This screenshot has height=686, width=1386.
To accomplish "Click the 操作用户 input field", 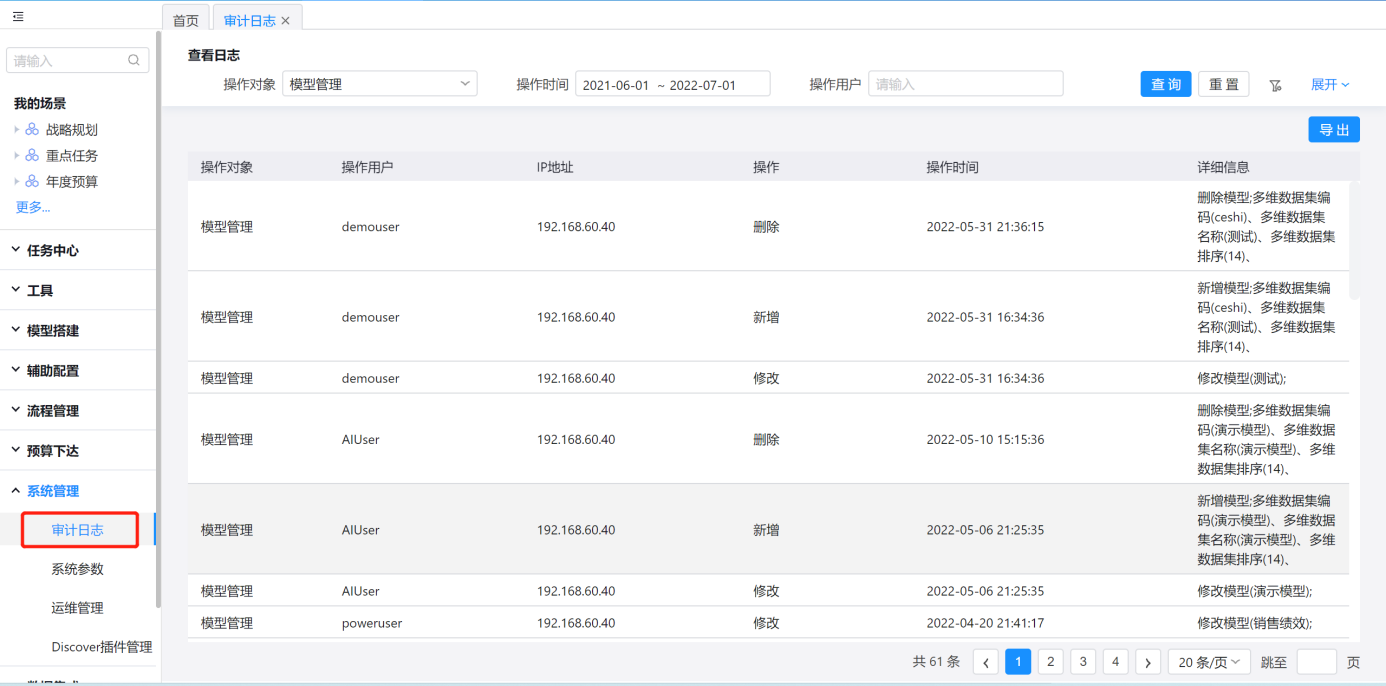I will point(965,84).
